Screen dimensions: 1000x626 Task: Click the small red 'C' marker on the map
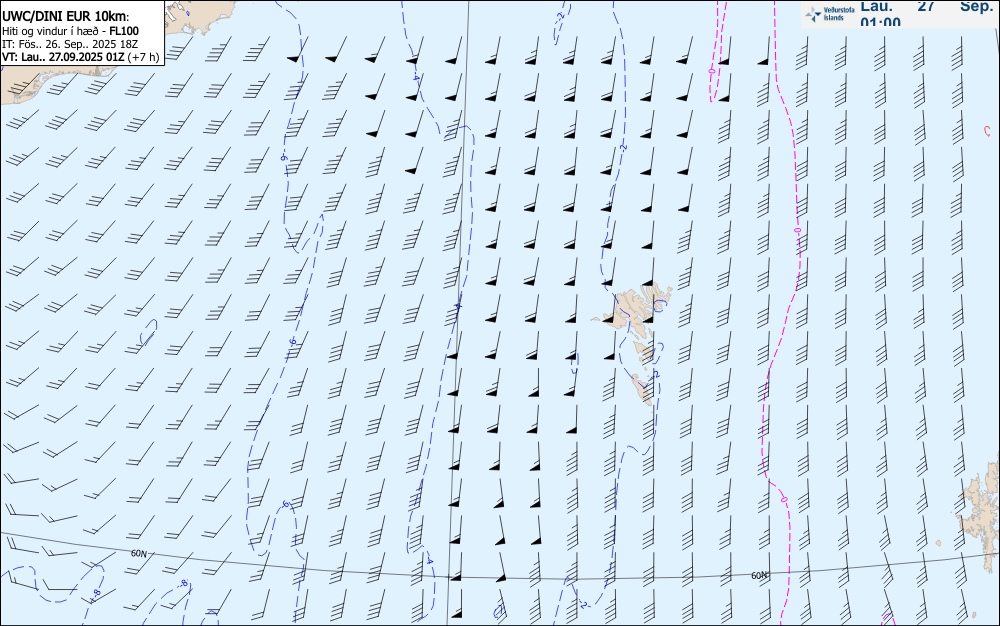(x=987, y=131)
